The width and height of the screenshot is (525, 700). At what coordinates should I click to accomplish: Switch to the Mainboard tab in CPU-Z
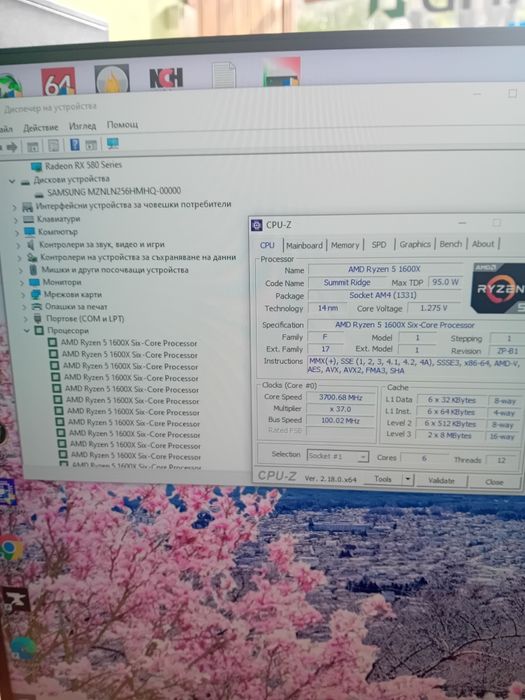click(x=304, y=246)
